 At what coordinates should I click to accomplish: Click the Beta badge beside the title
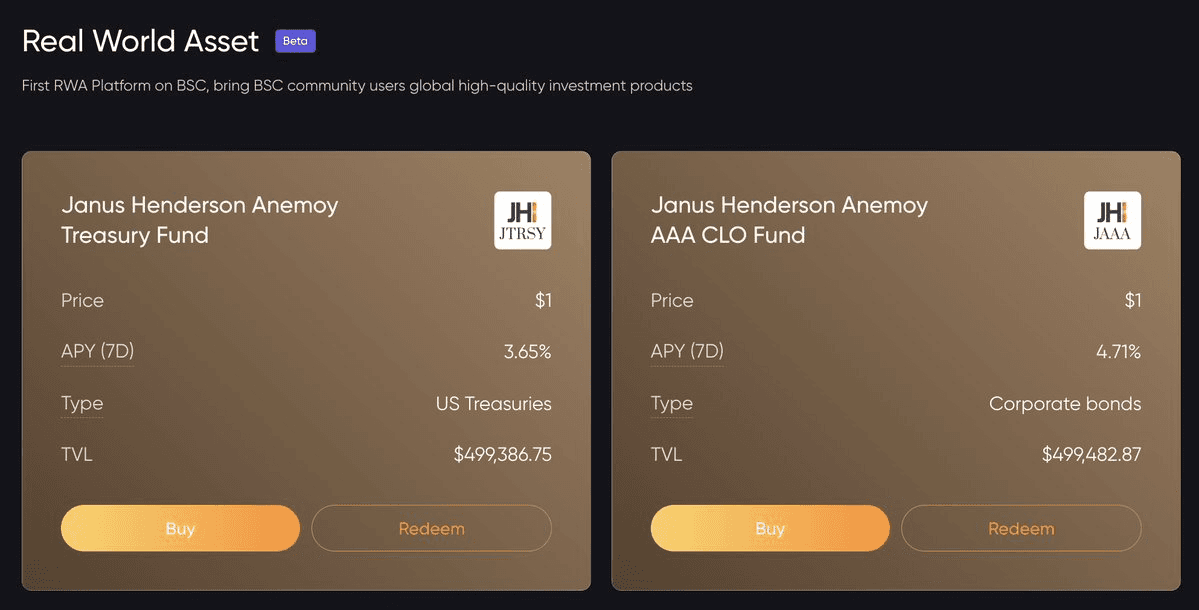coord(295,41)
